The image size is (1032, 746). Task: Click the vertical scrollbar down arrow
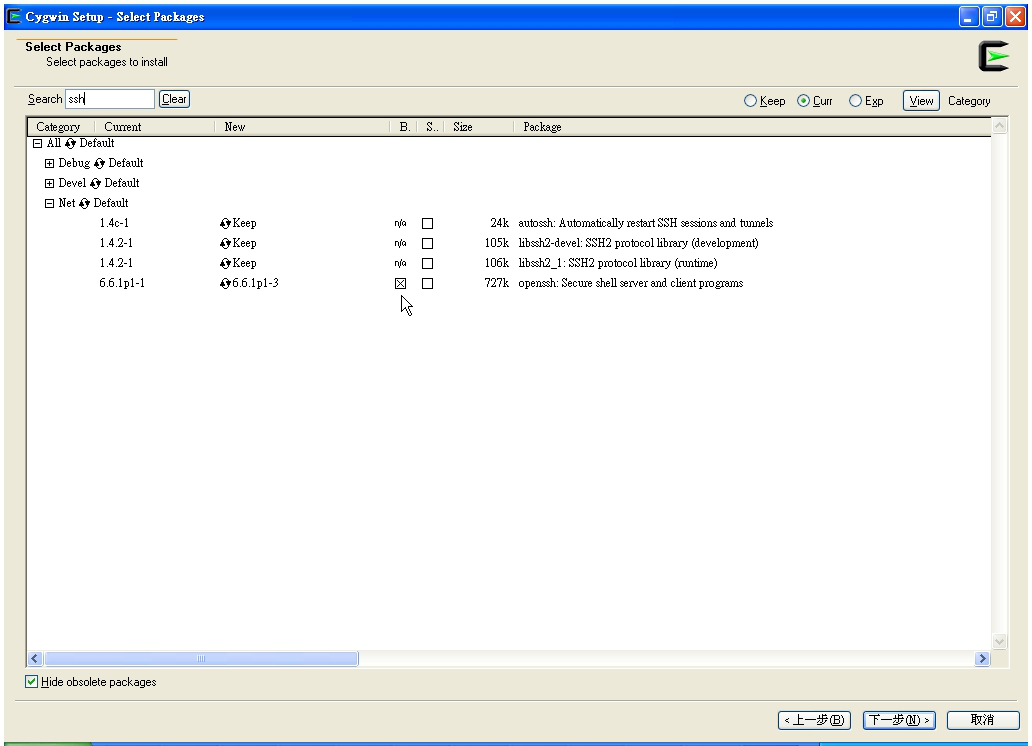pos(999,641)
